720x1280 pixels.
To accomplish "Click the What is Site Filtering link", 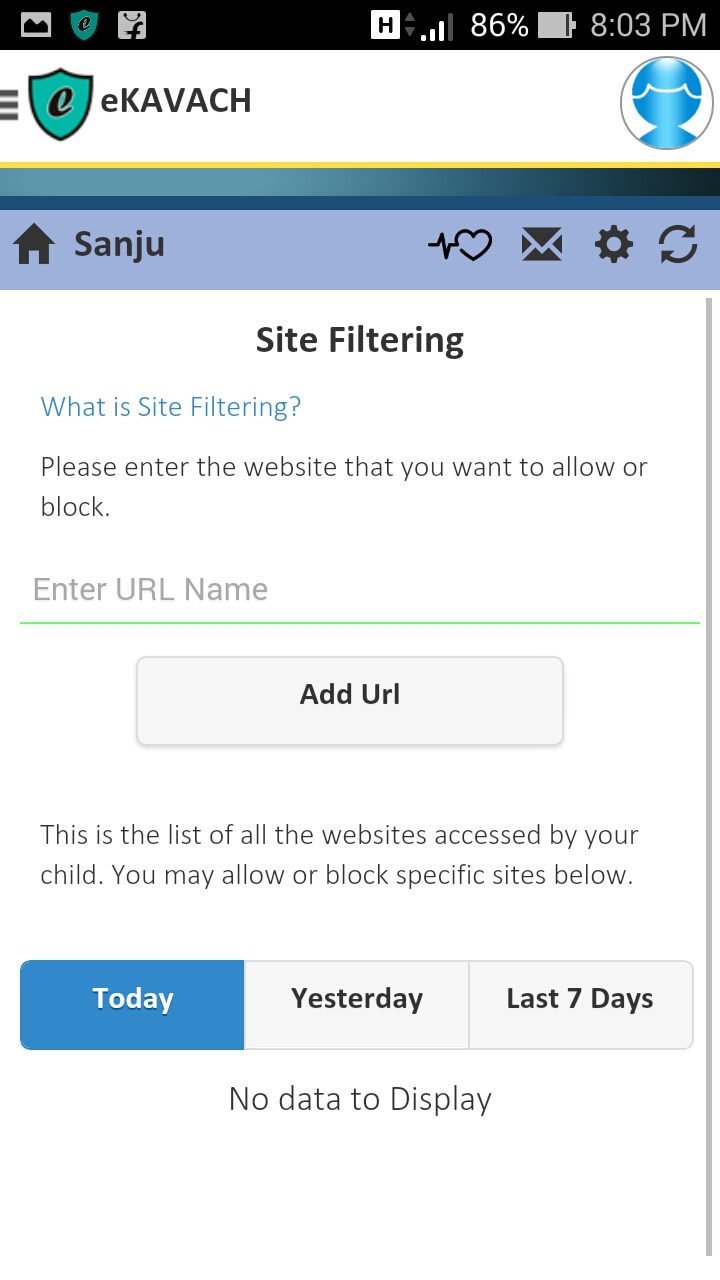I will tap(171, 407).
